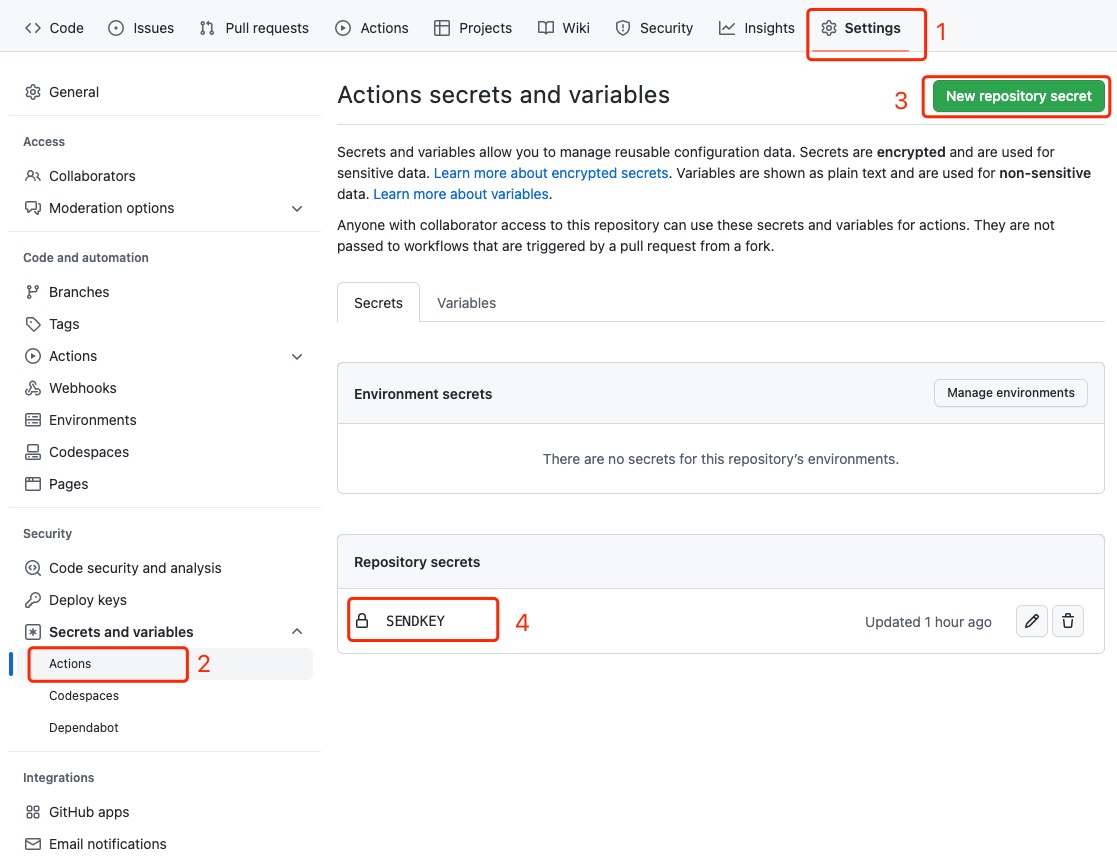Click the Manage environments button
This screenshot has width=1117, height=867.
(1010, 393)
